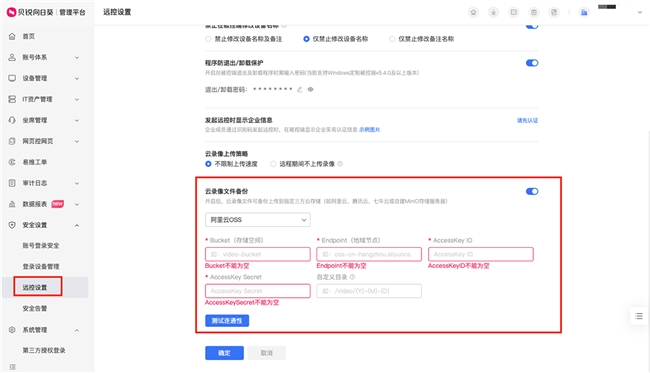Click the 账号体系 person icon
The height and width of the screenshot is (373, 650).
pos(12,57)
